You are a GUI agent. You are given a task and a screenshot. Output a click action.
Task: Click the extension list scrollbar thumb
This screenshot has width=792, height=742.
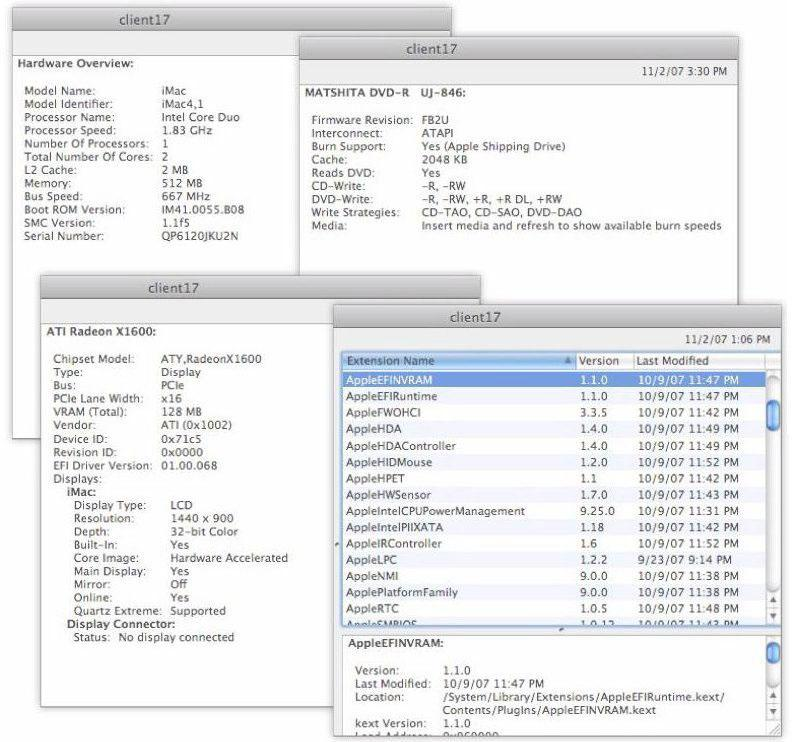(x=773, y=413)
